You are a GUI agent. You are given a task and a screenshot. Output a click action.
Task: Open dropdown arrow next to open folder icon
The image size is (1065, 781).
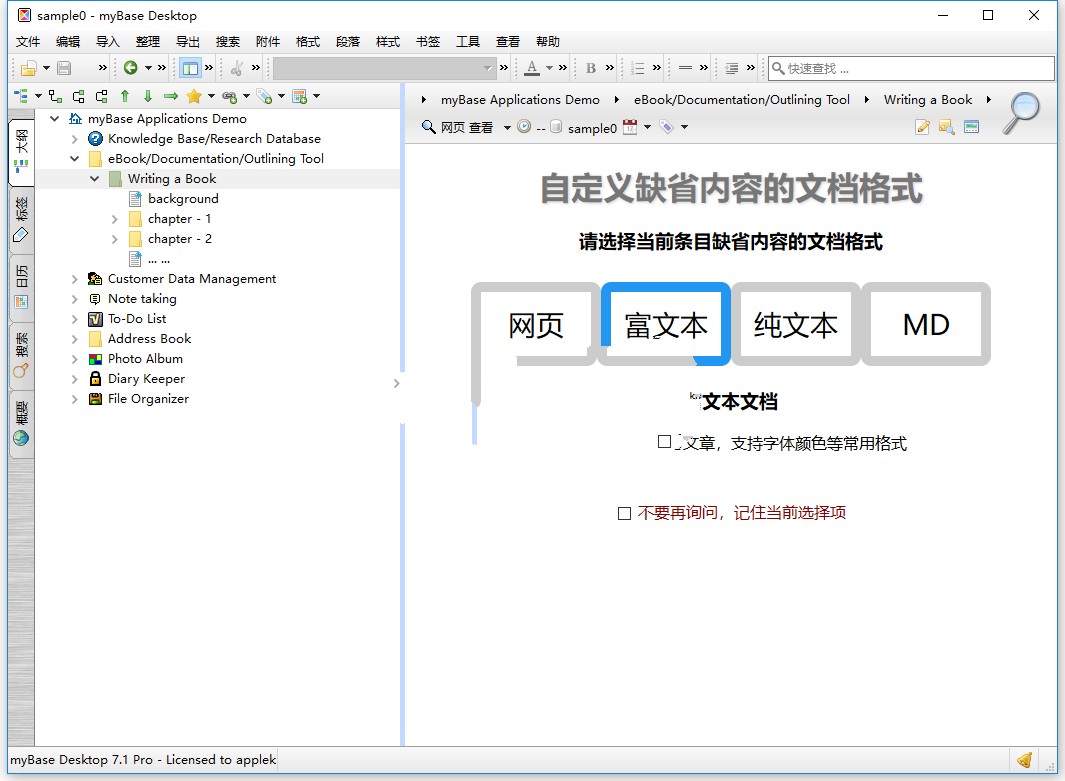(x=46, y=68)
